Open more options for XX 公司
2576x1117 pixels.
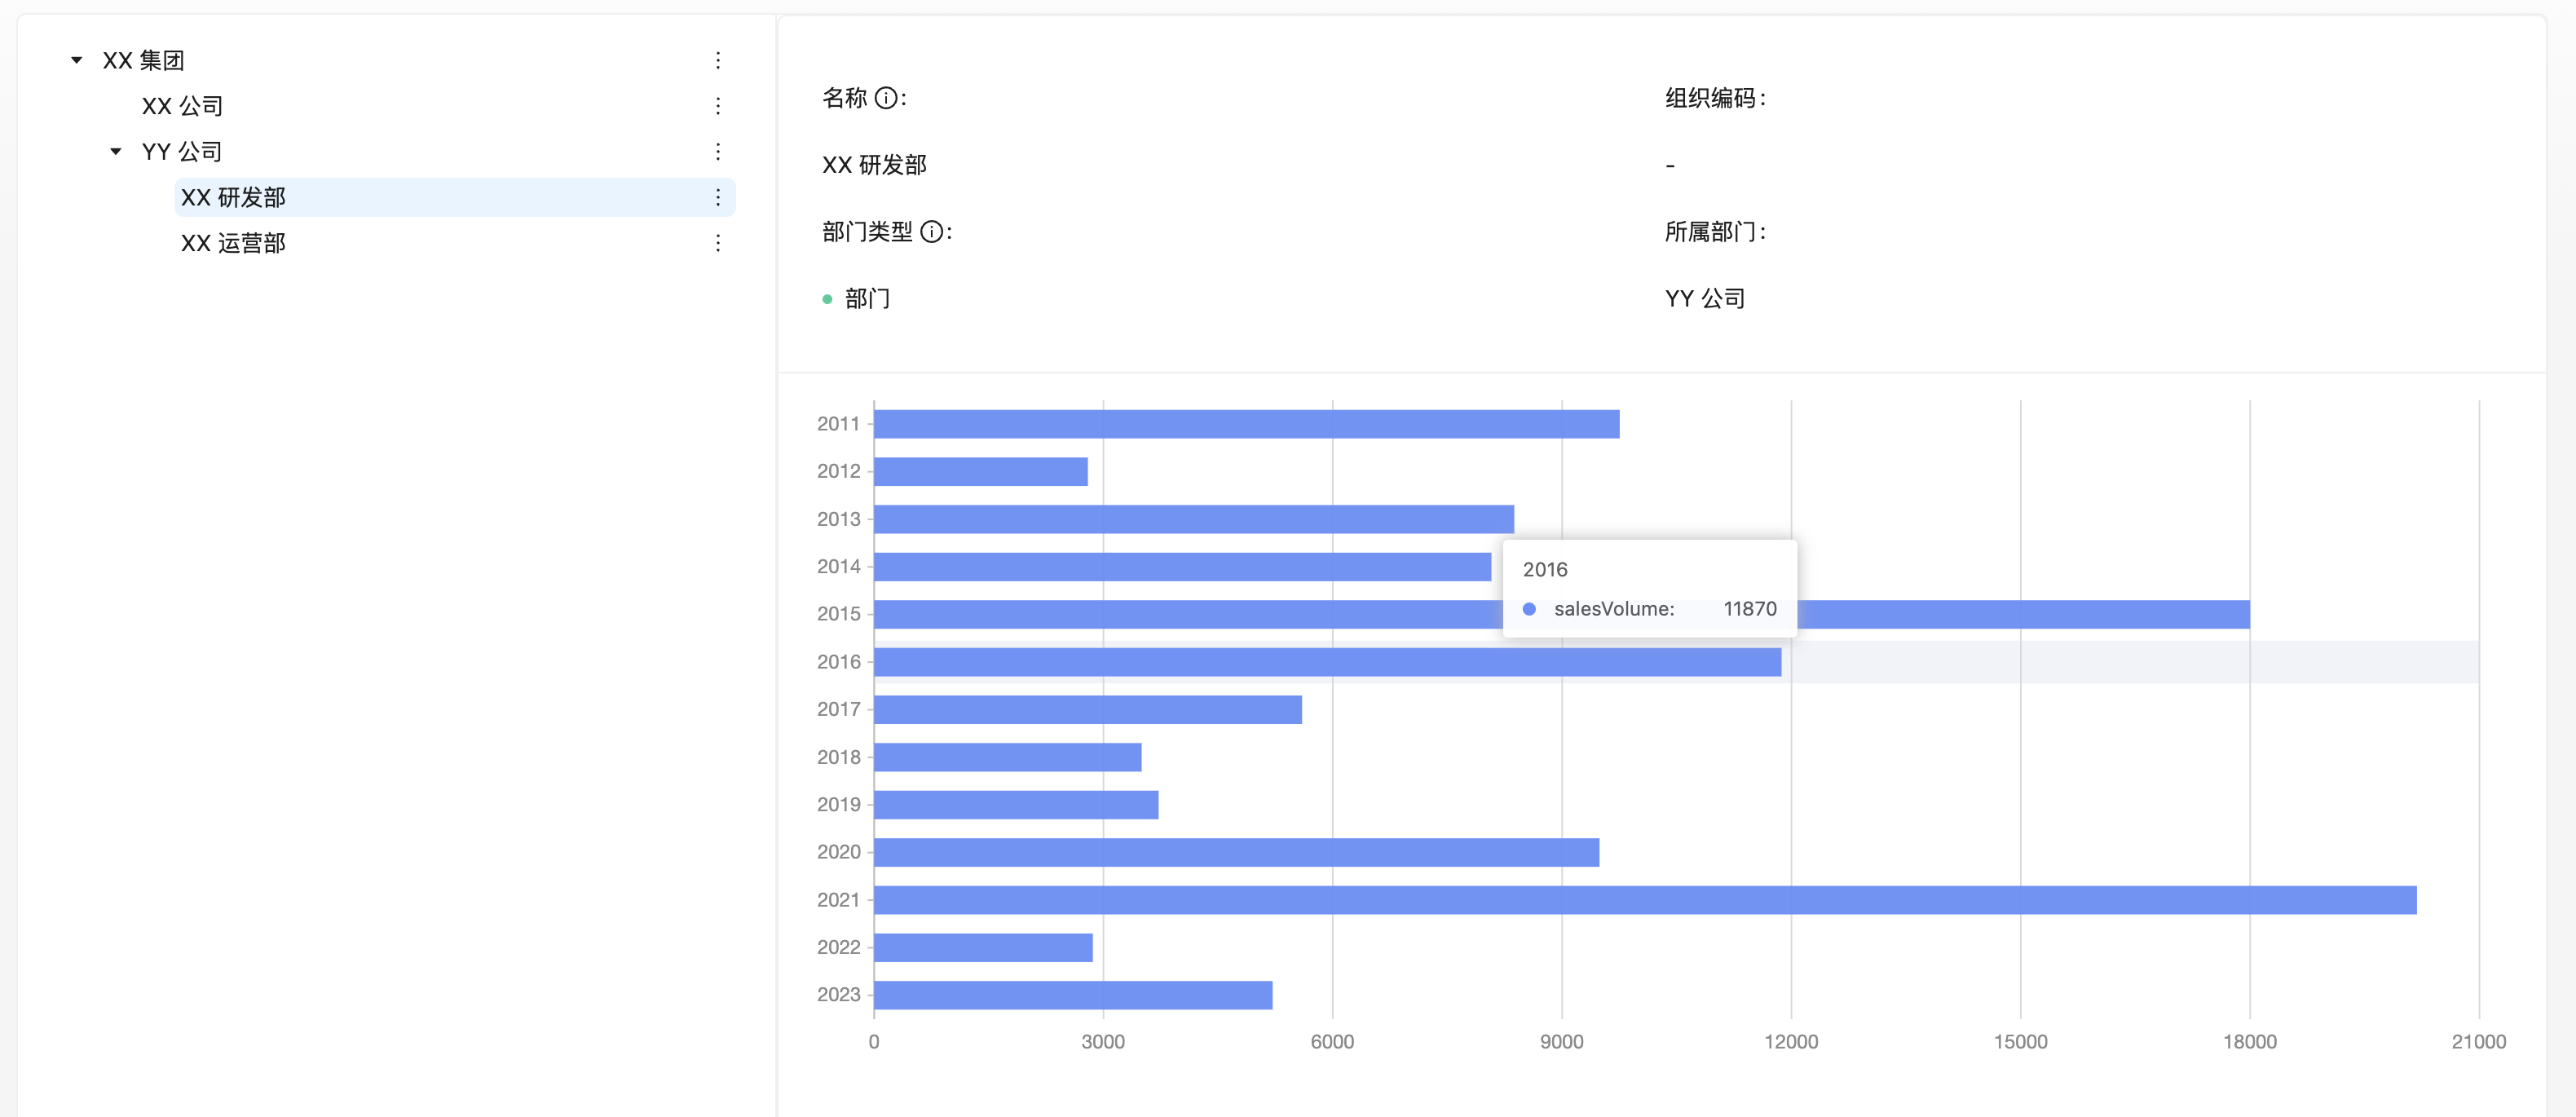(x=717, y=106)
